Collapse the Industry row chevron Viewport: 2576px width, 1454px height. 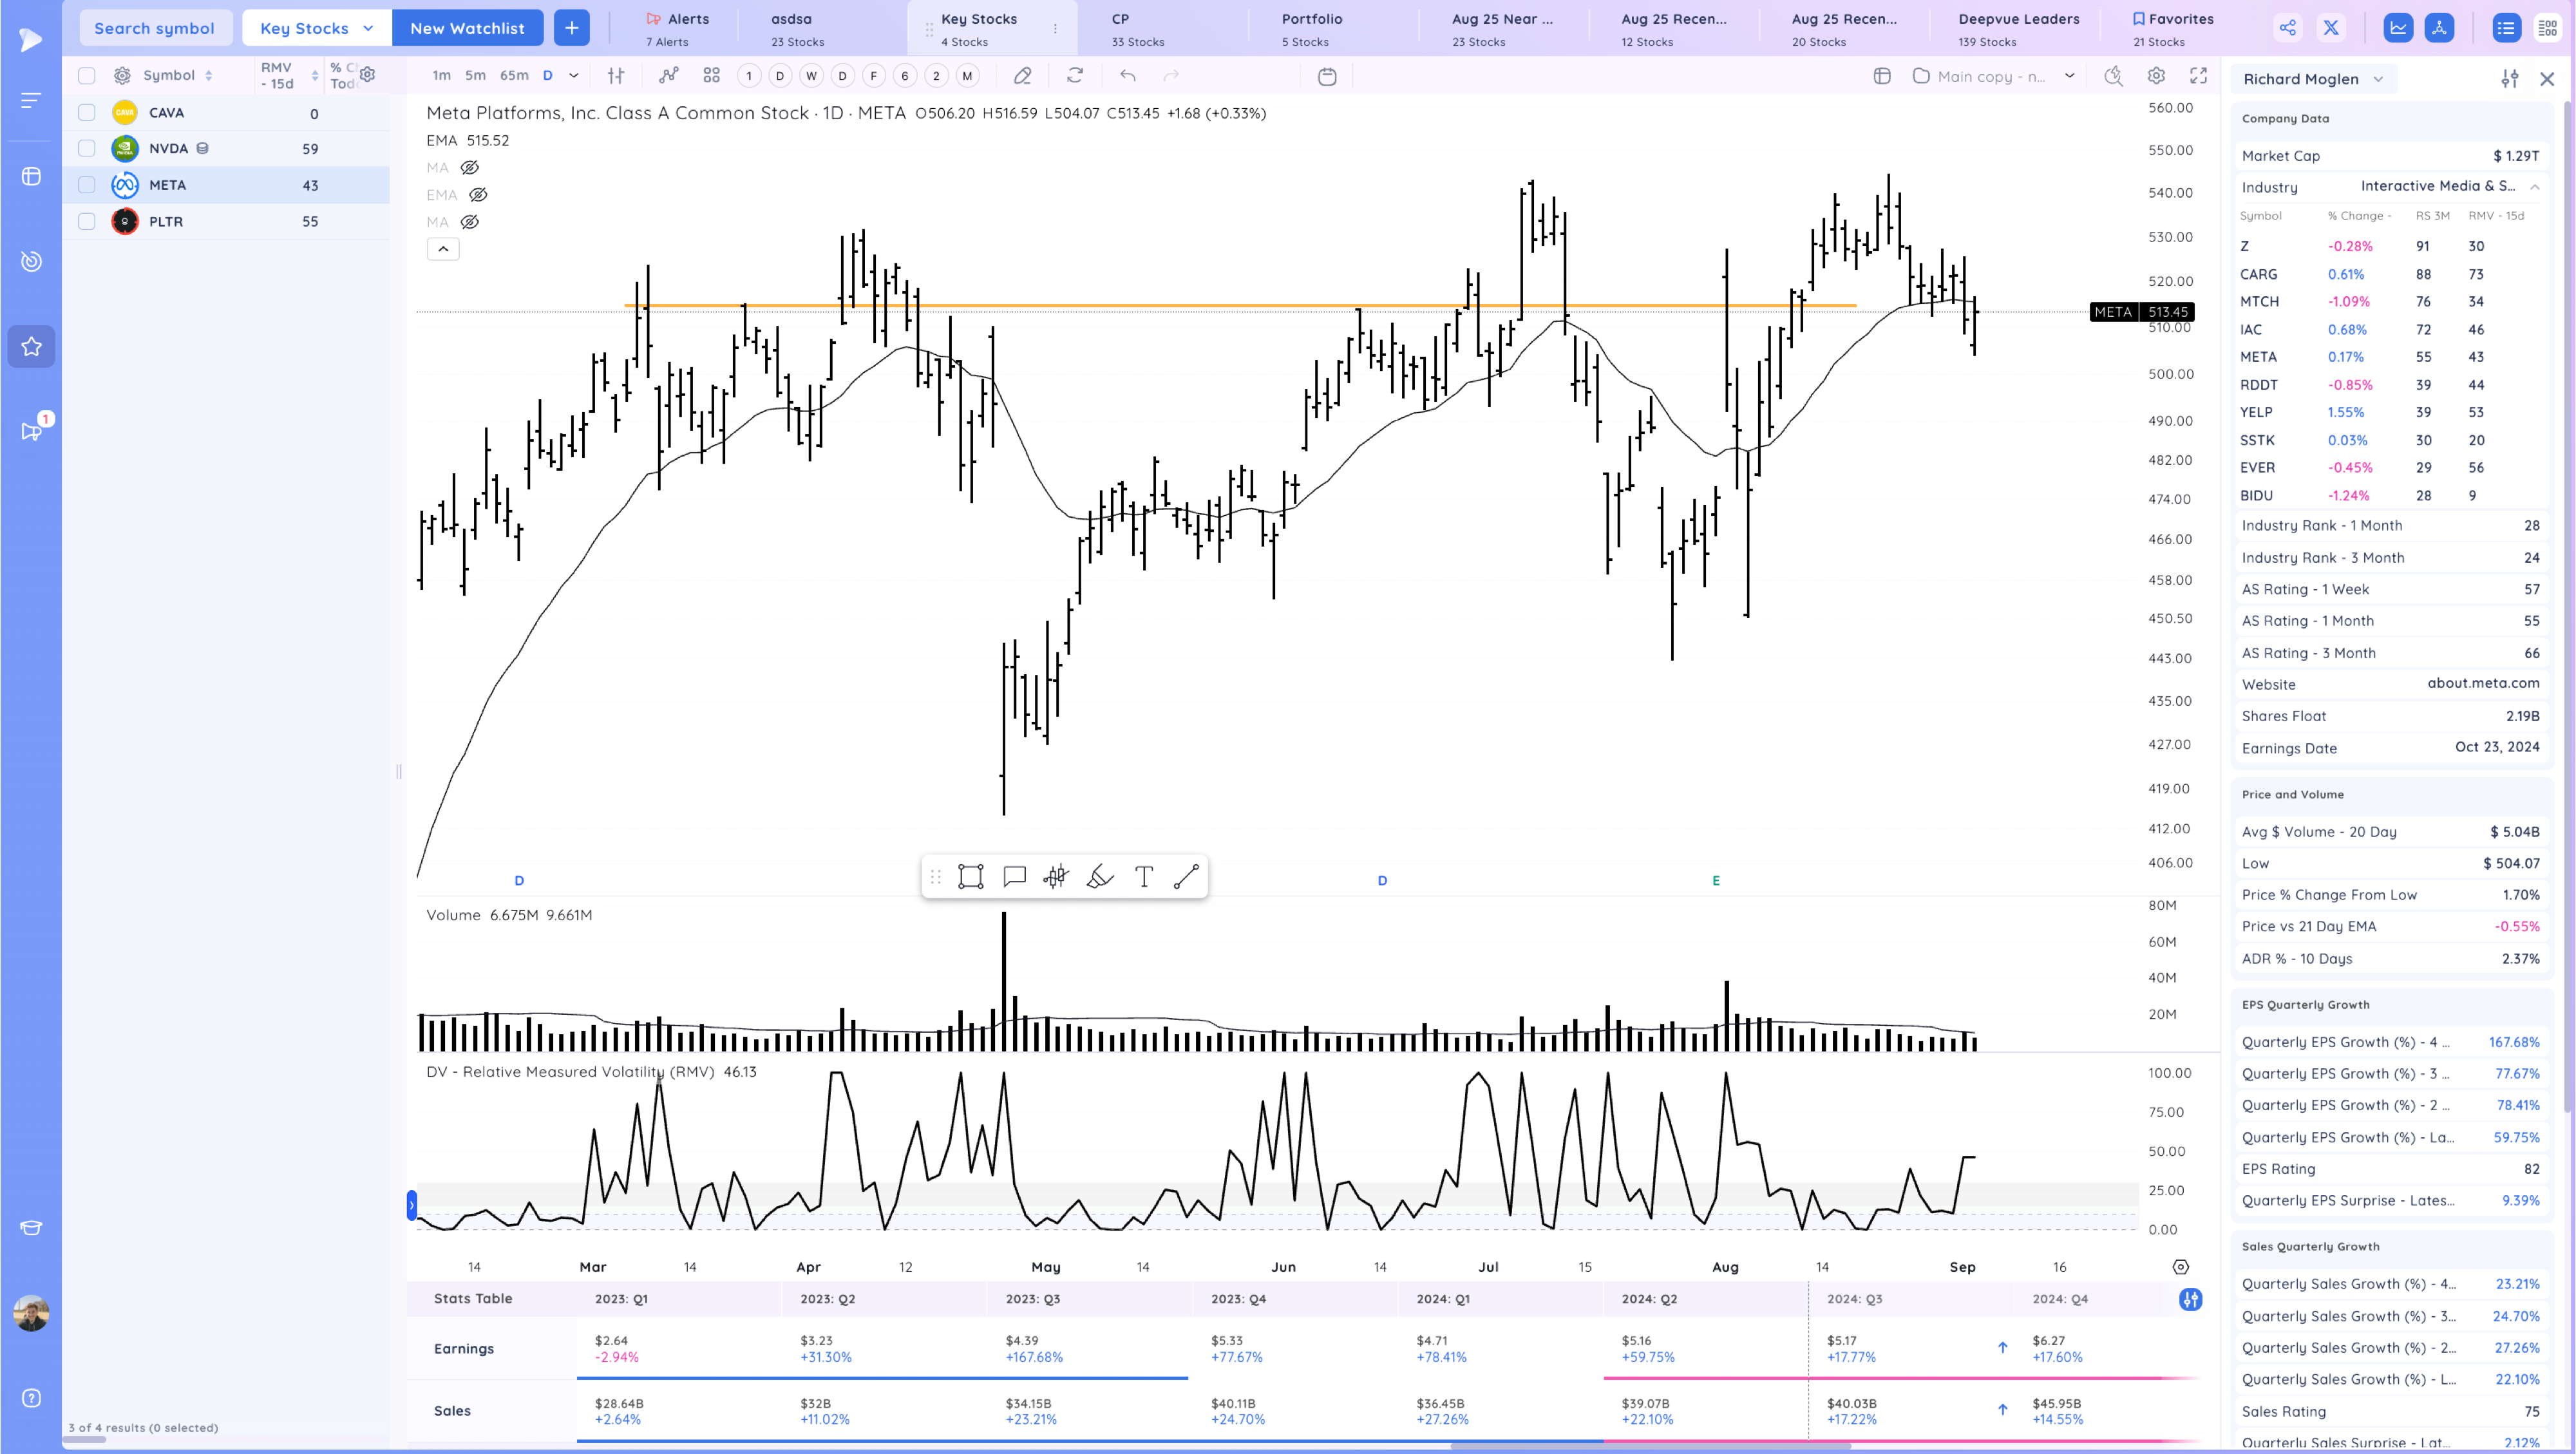(x=2536, y=187)
